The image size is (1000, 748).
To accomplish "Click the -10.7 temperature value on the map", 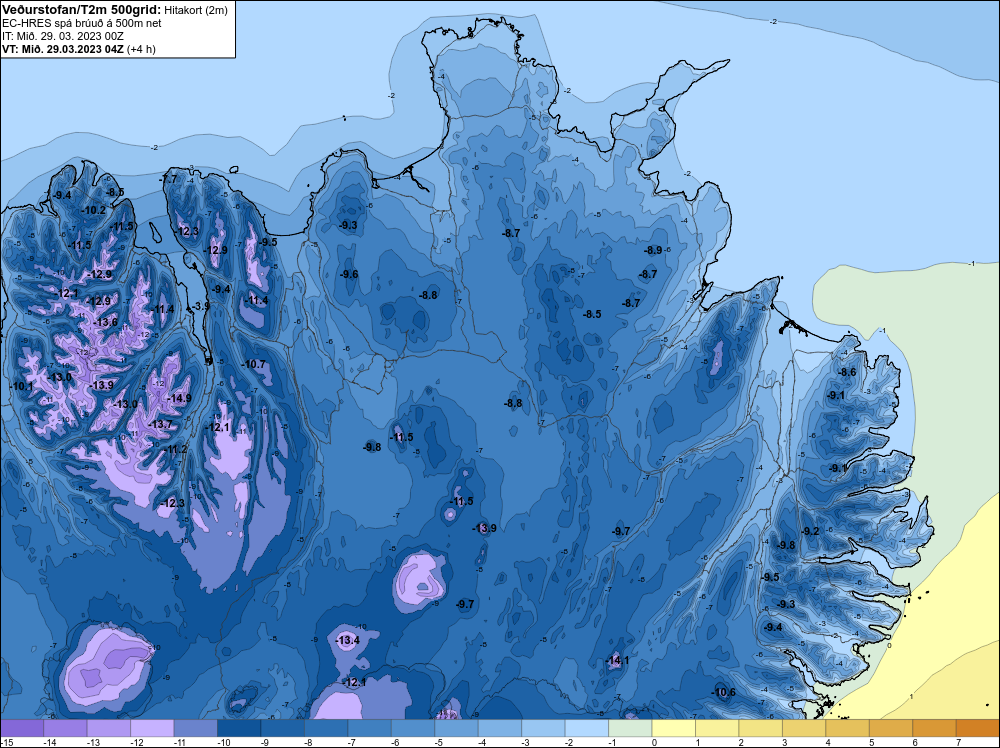I will point(253,364).
